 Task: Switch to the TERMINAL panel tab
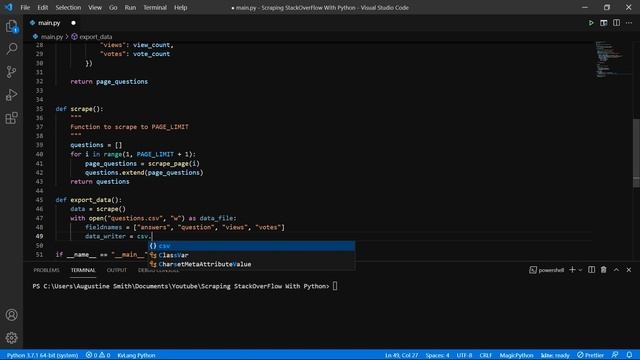83,270
